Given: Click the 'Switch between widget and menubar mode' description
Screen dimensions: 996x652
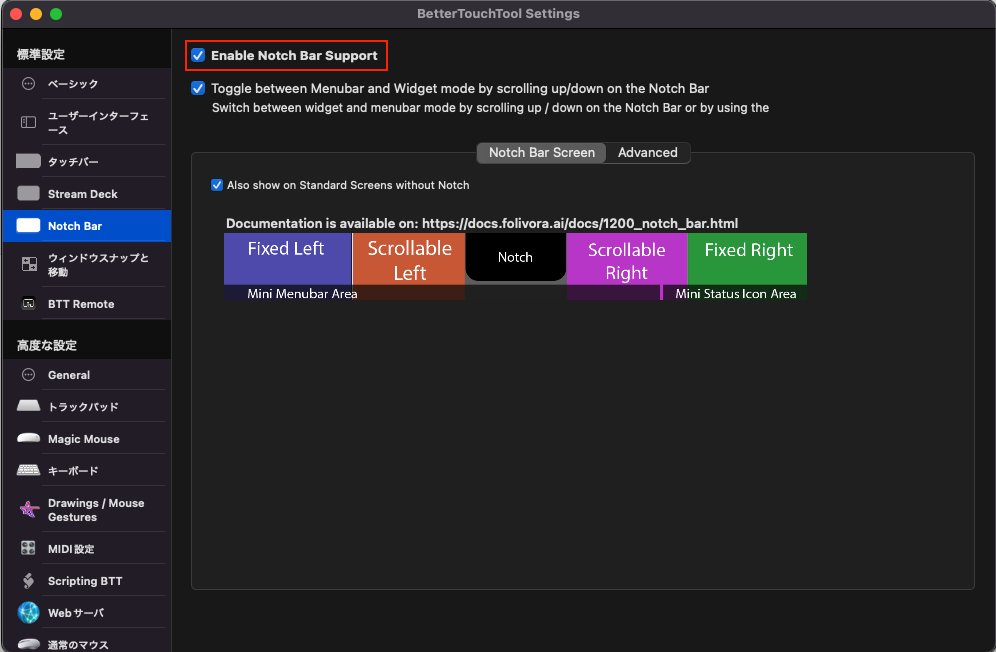Looking at the screenshot, I should [x=490, y=107].
